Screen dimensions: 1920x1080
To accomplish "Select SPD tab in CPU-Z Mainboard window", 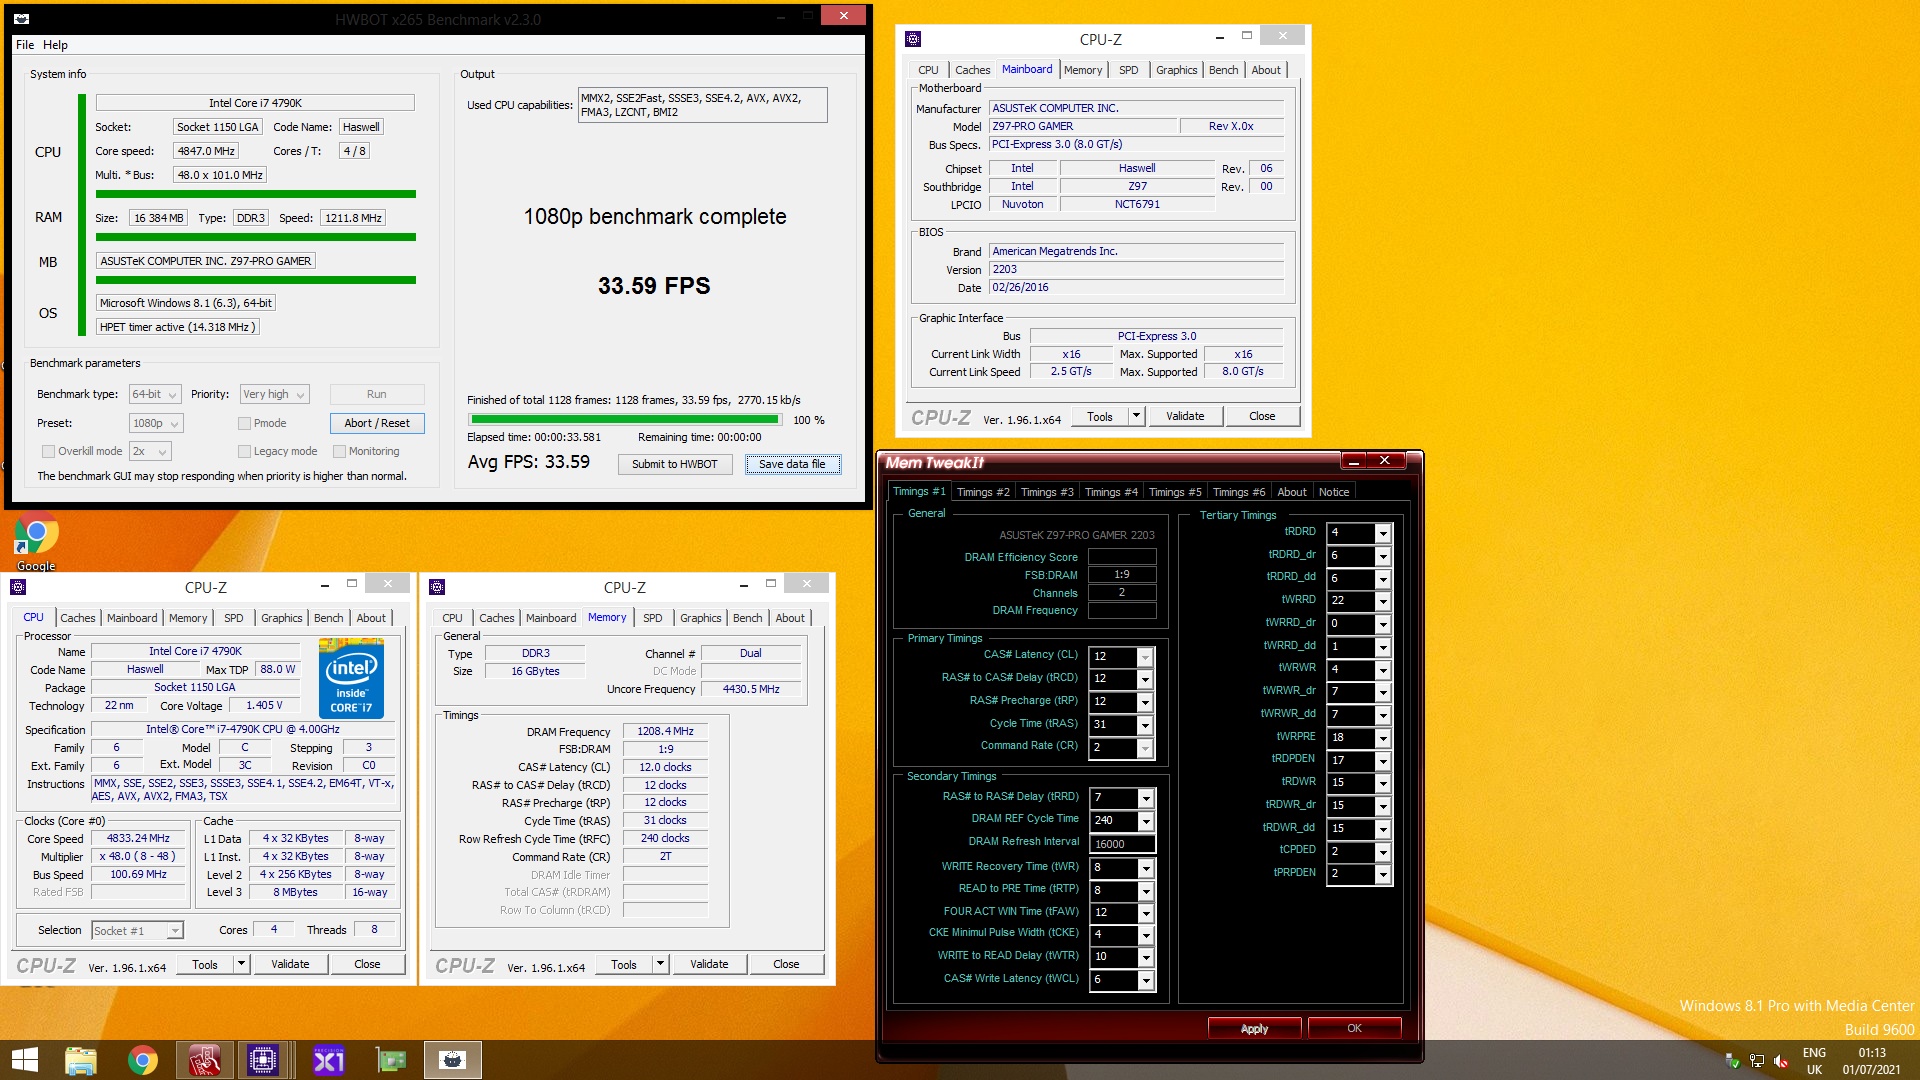I will pos(1129,70).
